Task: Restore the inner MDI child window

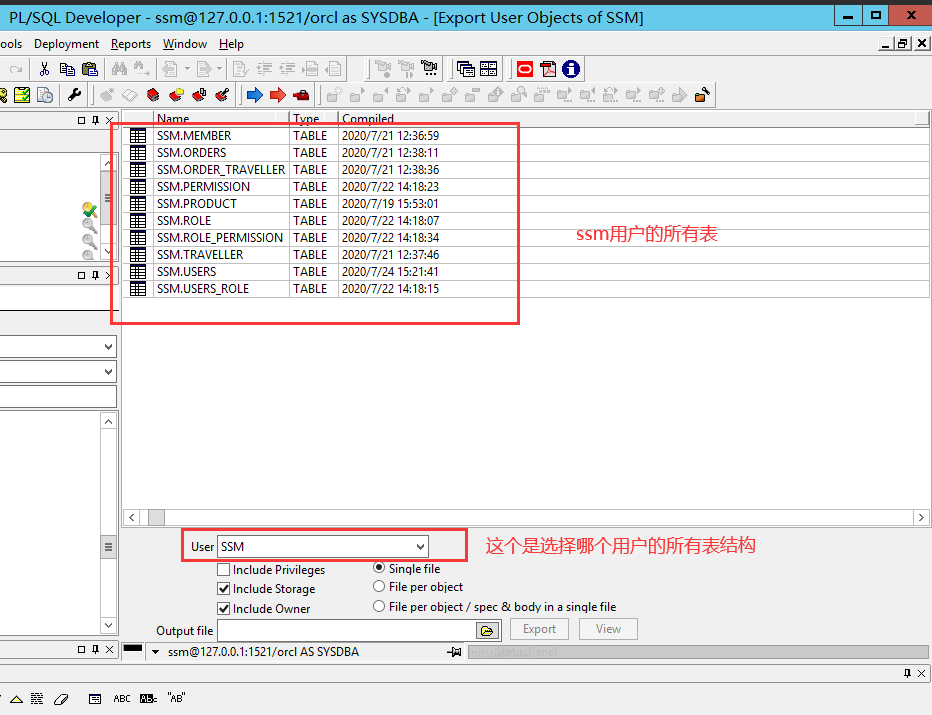Action: click(903, 43)
